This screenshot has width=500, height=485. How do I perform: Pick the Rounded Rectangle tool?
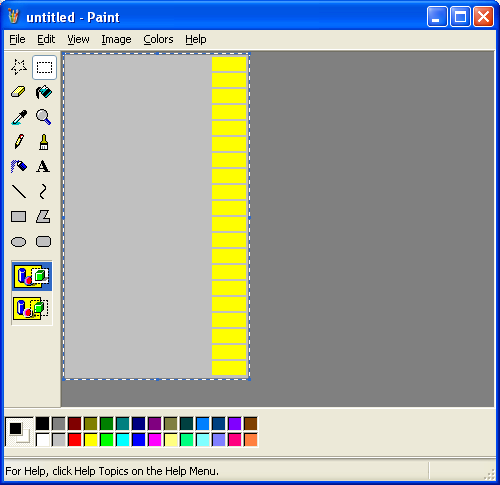pos(44,241)
